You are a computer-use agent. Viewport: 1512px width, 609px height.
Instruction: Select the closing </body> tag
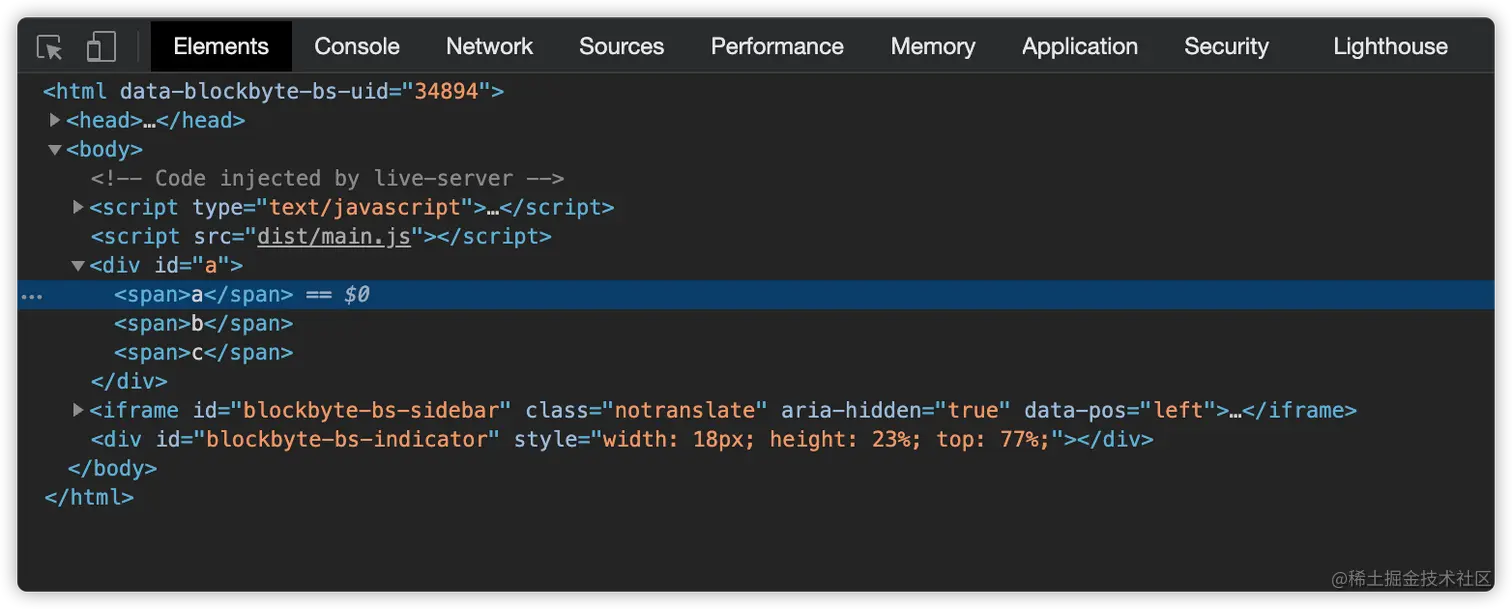(112, 468)
